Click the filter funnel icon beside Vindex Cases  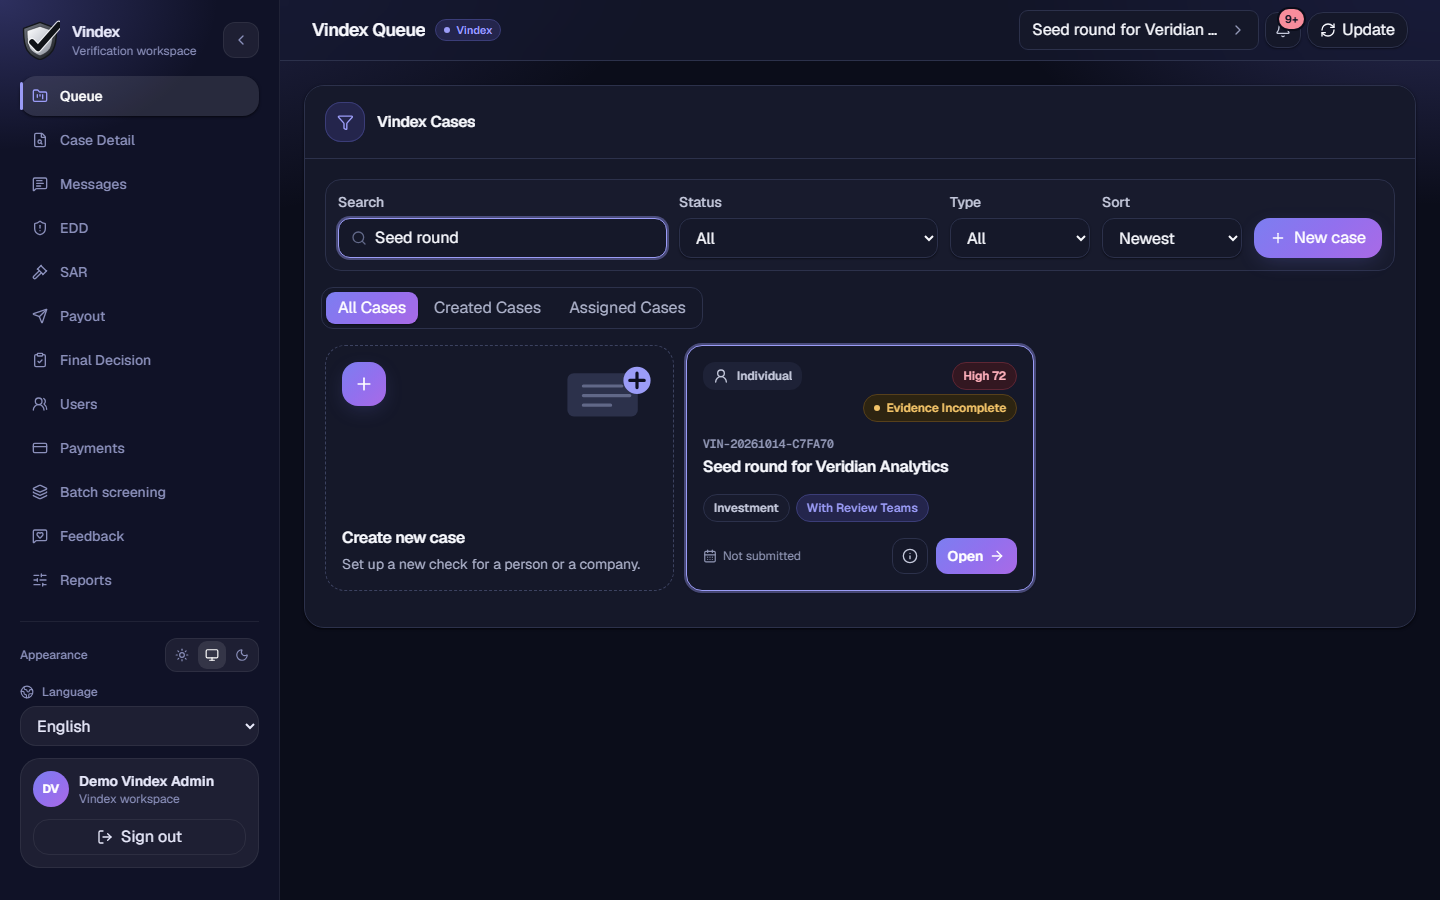[345, 122]
